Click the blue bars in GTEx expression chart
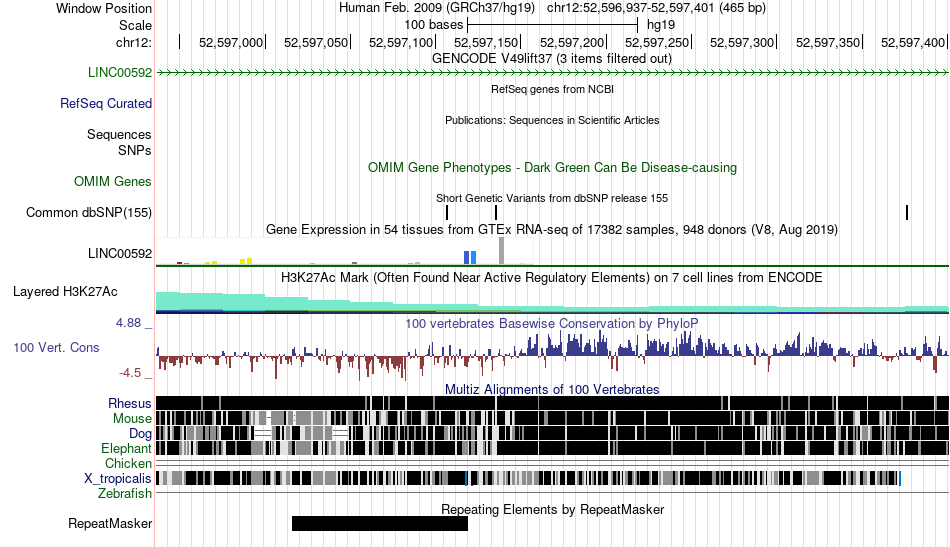The width and height of the screenshot is (950, 547). pos(470,257)
